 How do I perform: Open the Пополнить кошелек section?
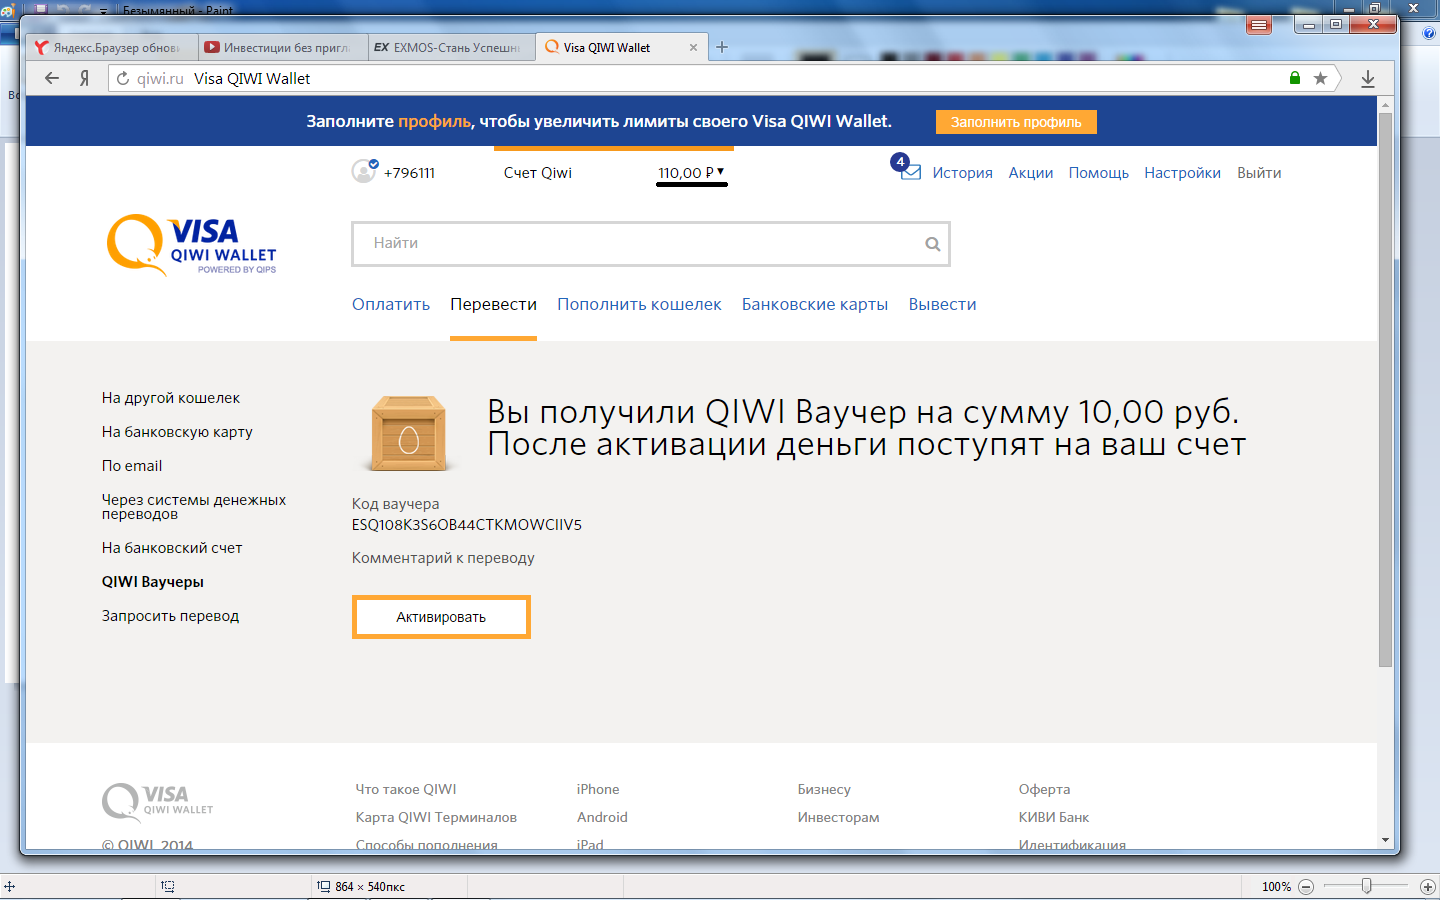(639, 304)
